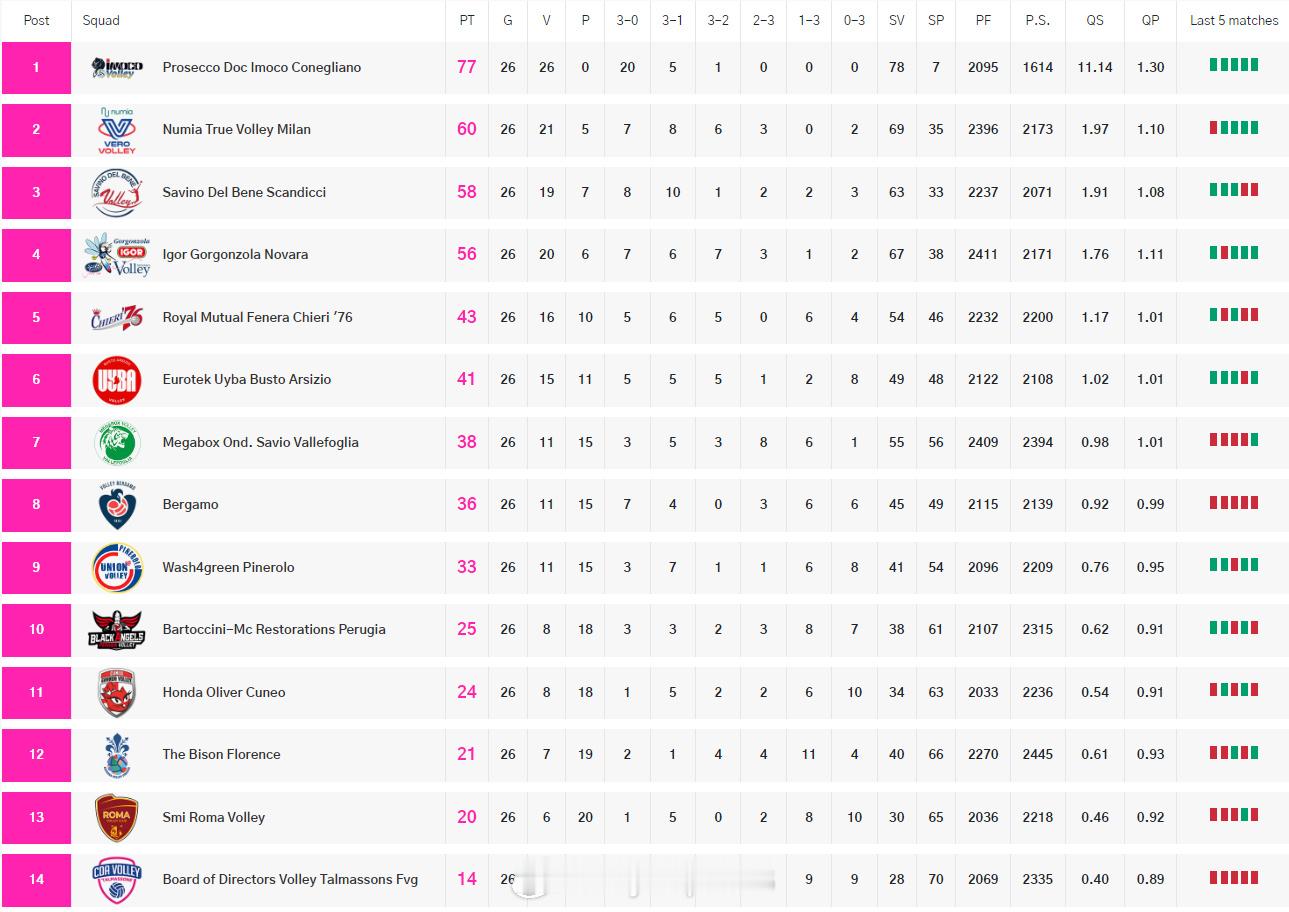Click Pinerolo's 33 points value
1289x912 pixels.
467,567
